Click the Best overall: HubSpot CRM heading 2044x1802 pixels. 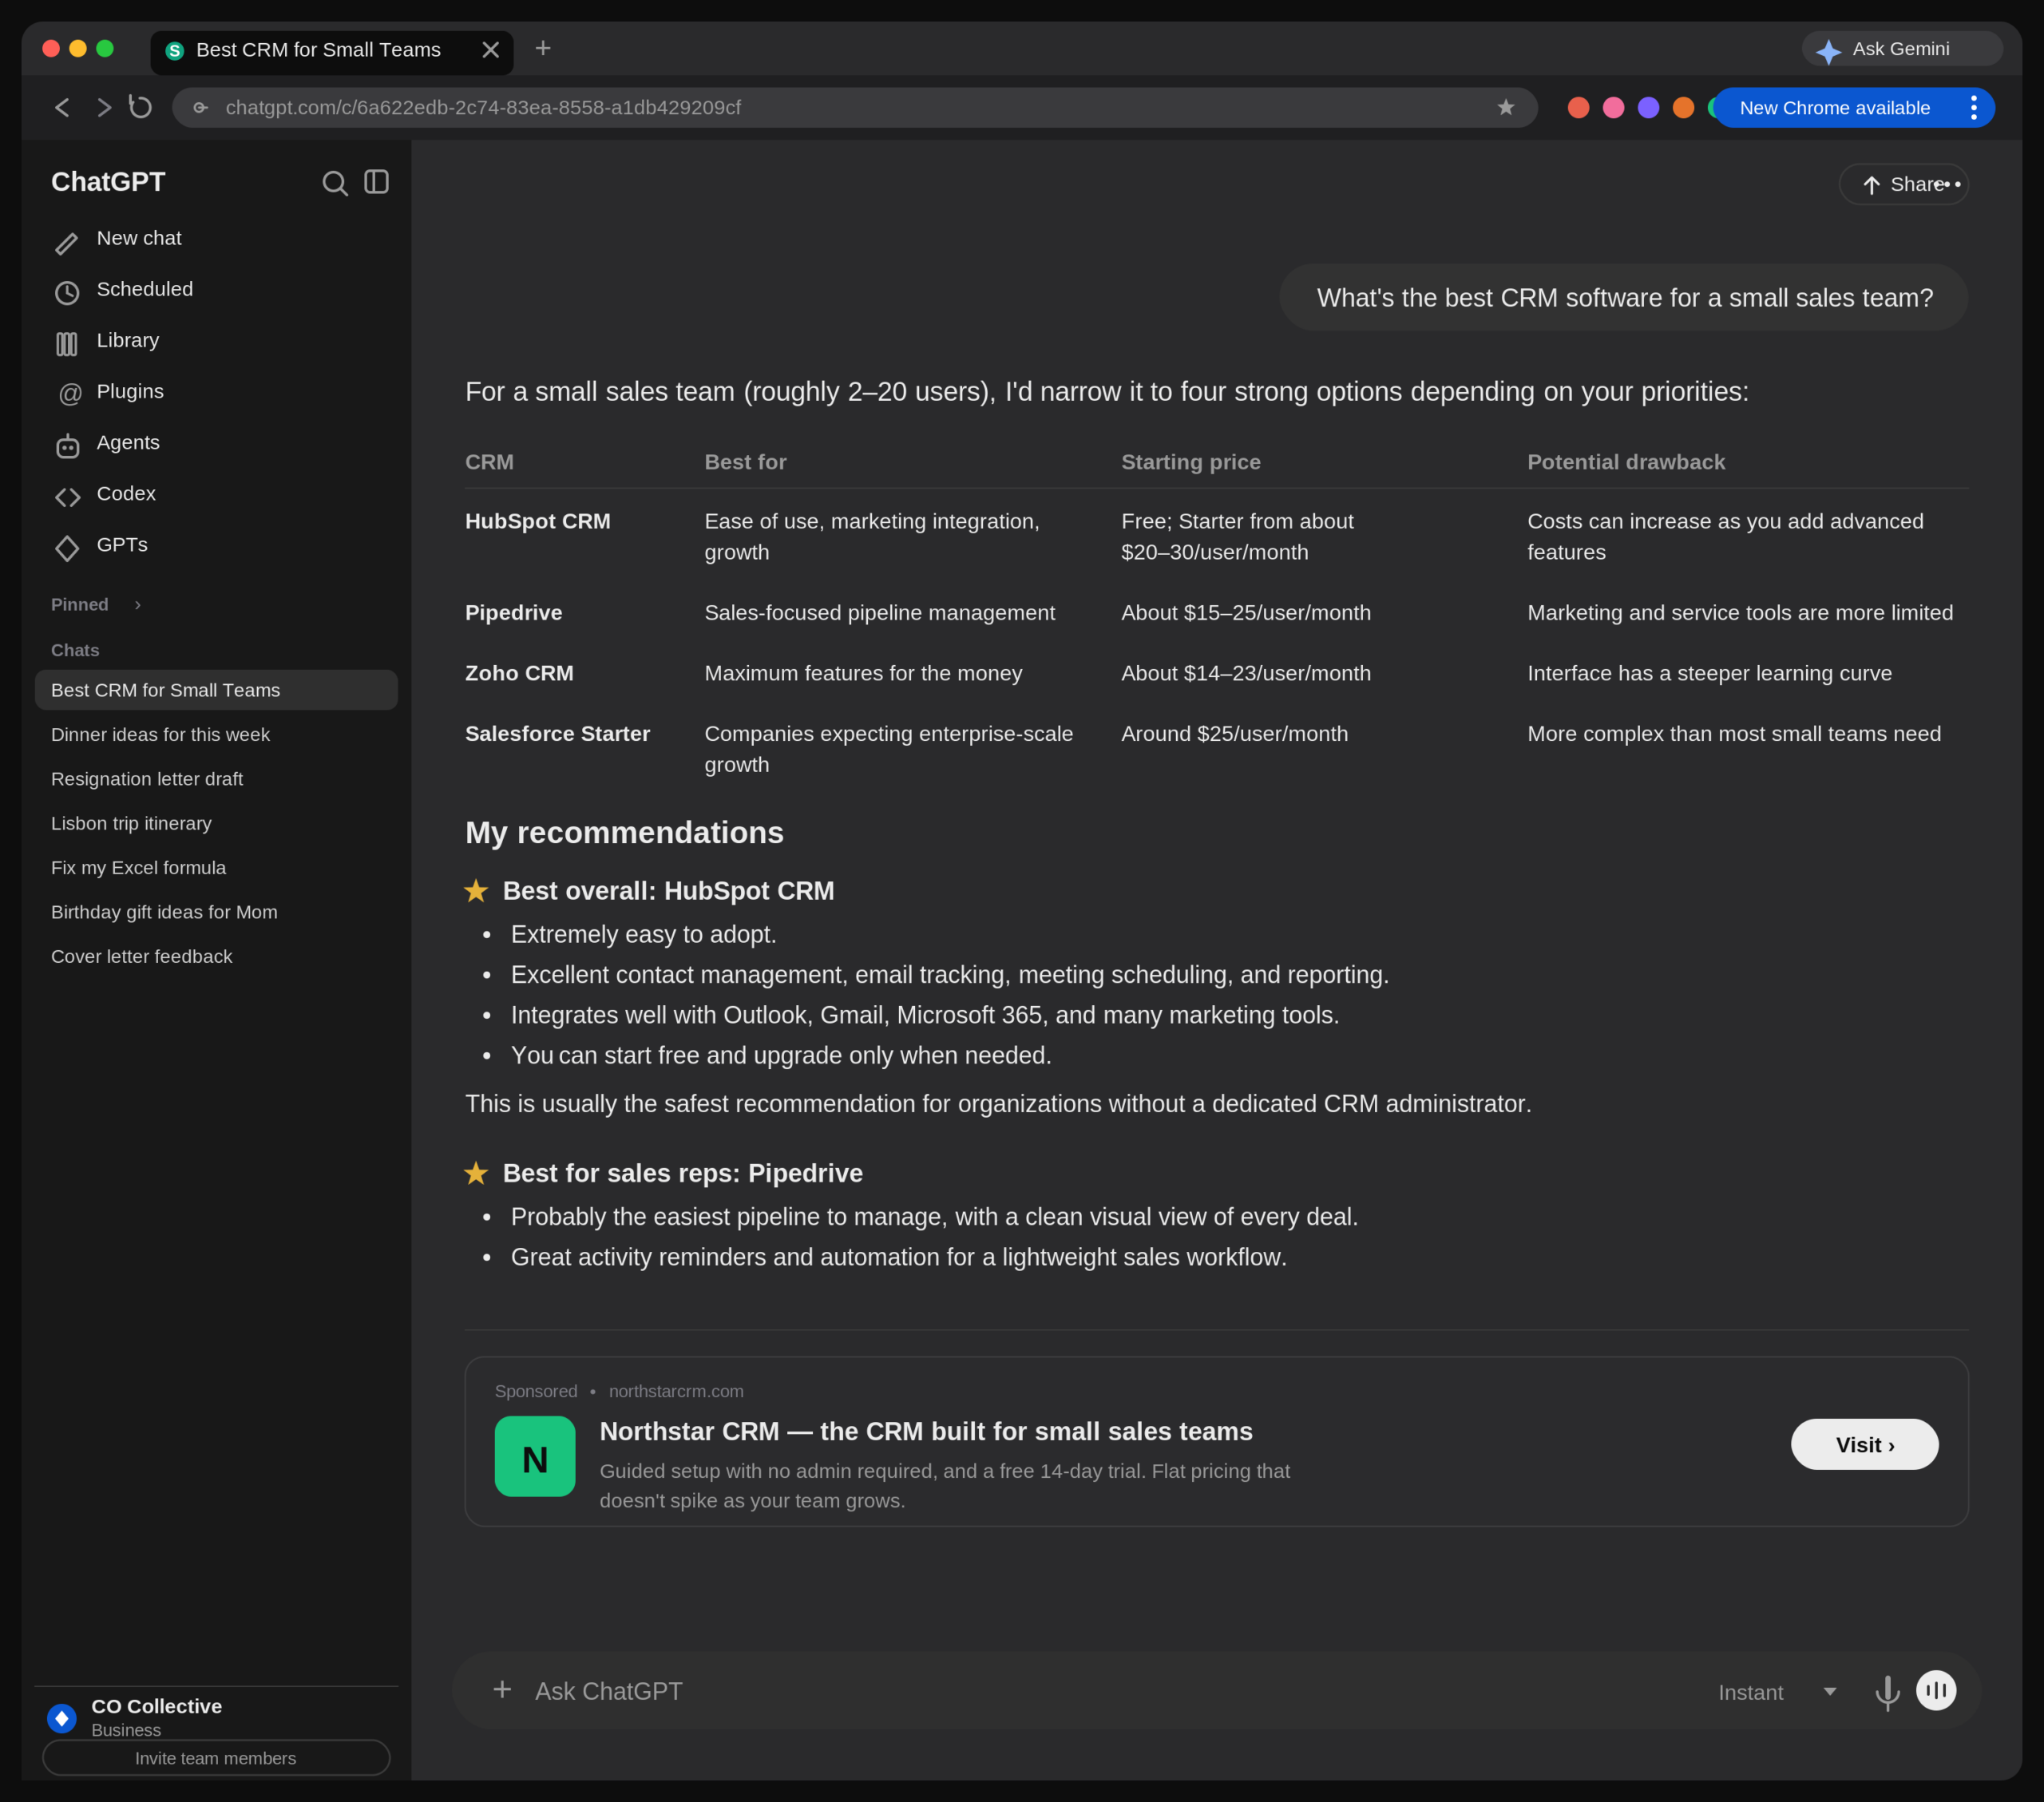(668, 891)
